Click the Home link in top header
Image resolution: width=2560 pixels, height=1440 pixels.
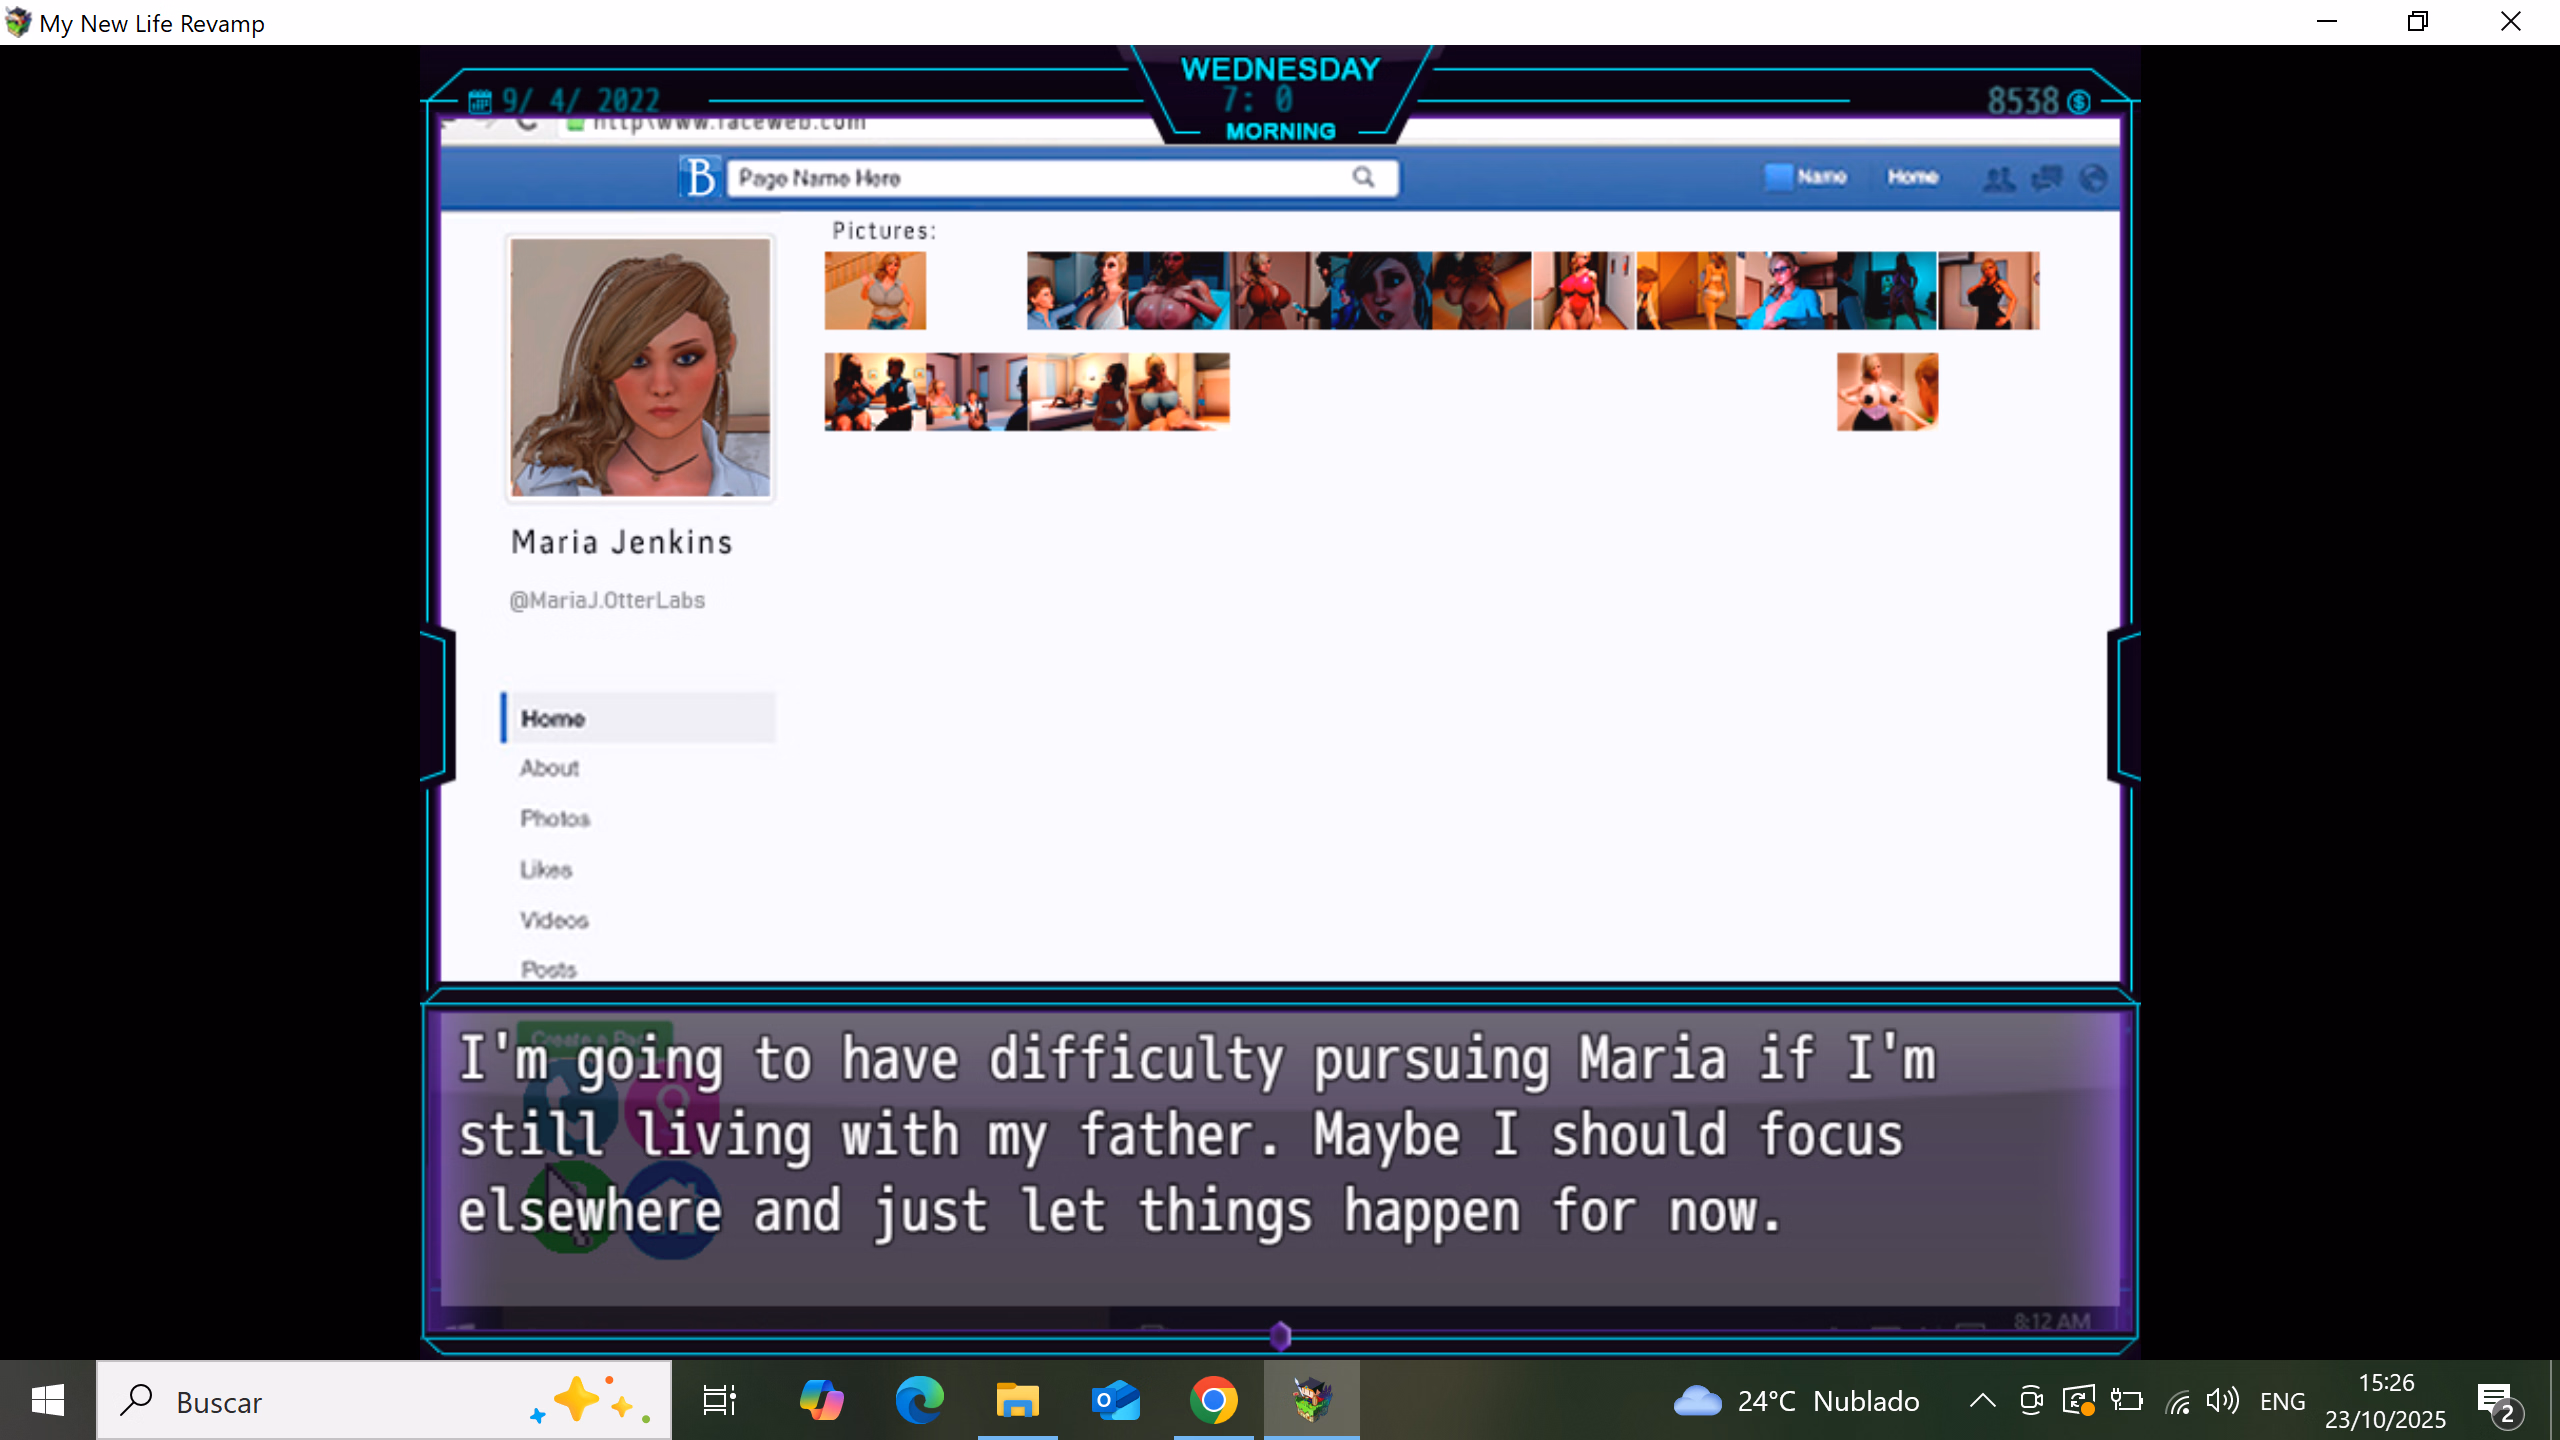tap(1912, 177)
